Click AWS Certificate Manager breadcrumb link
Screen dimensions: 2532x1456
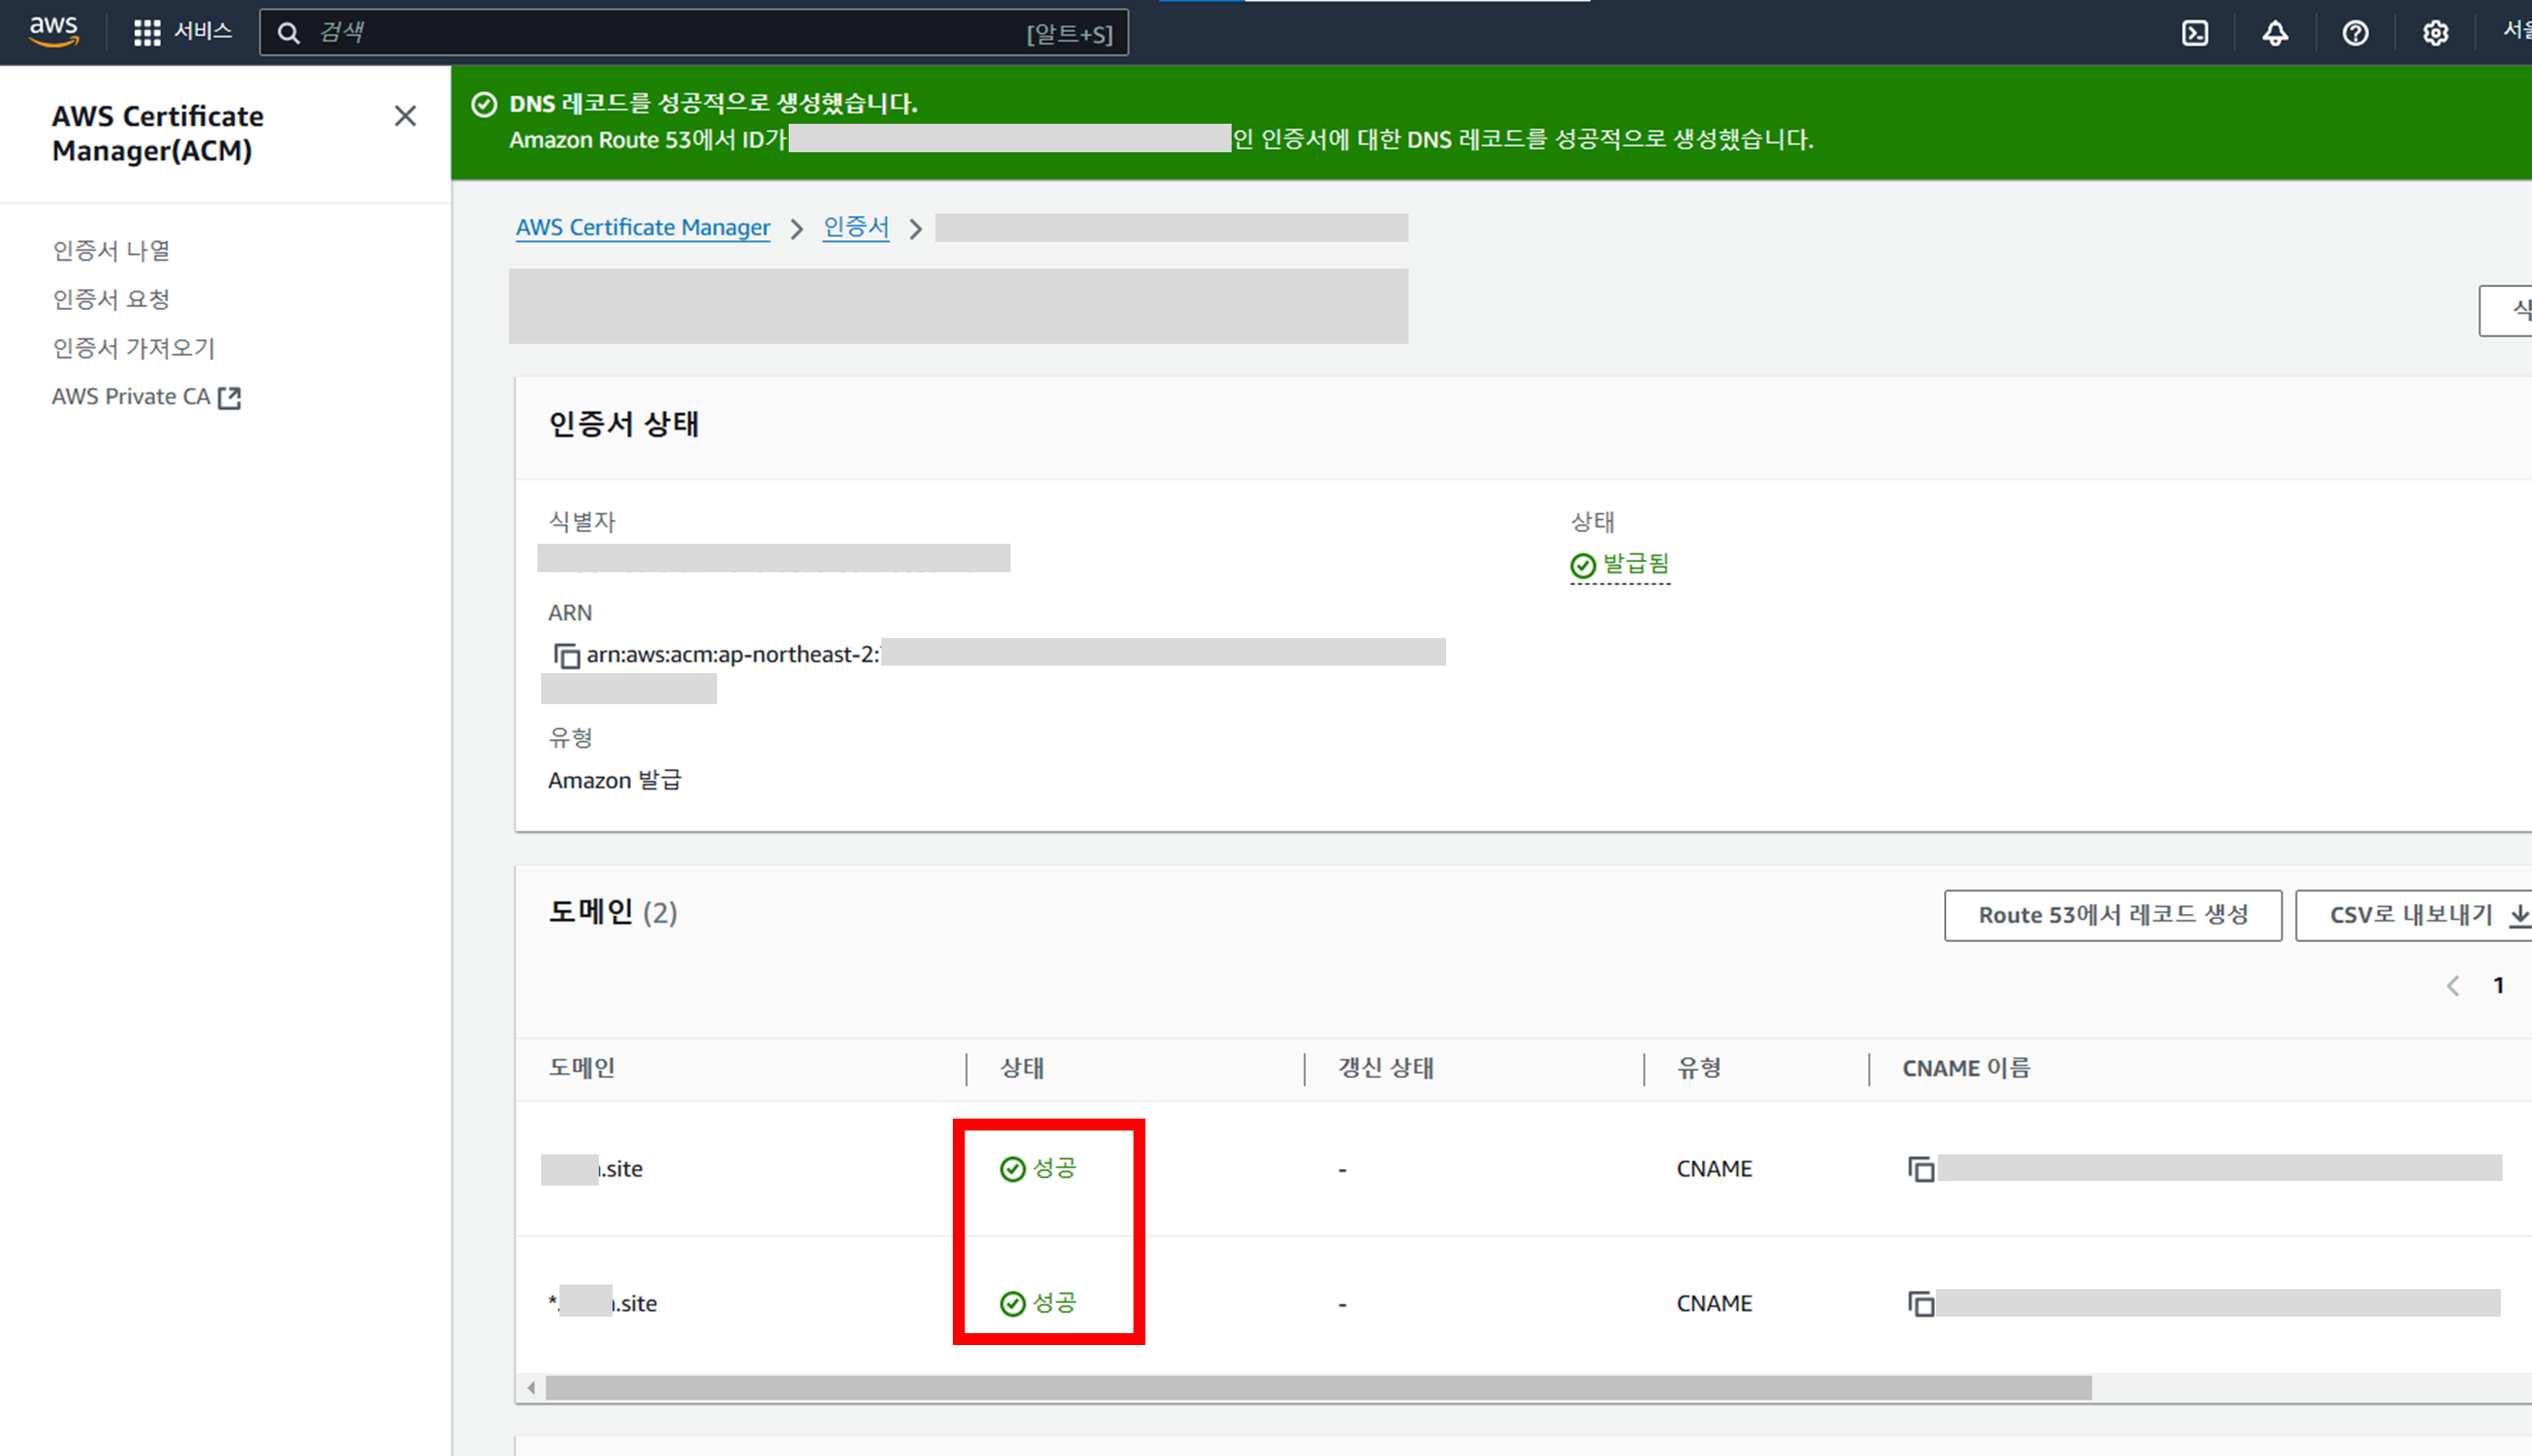pyautogui.click(x=643, y=228)
